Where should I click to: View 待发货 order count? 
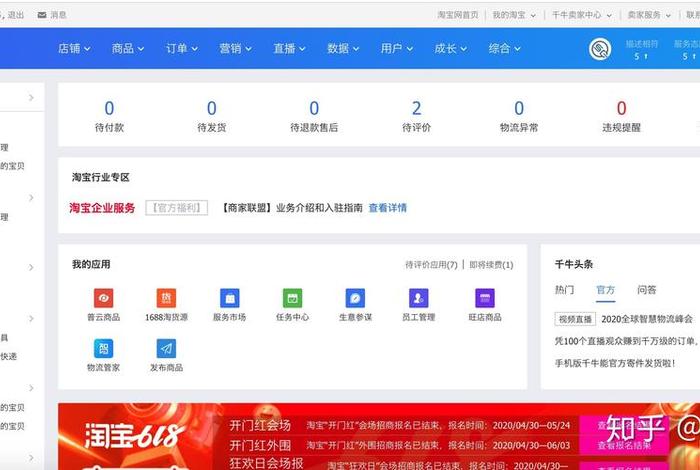tap(212, 116)
